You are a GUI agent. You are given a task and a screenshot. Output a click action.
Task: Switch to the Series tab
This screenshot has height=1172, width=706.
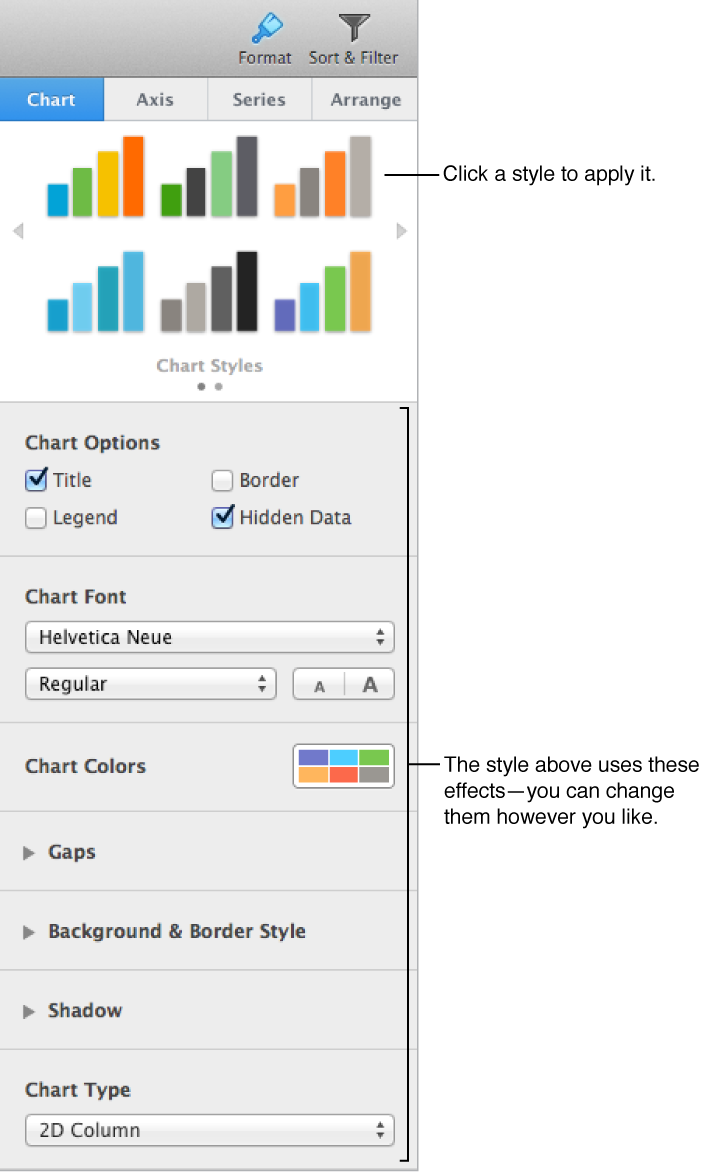coord(258,99)
